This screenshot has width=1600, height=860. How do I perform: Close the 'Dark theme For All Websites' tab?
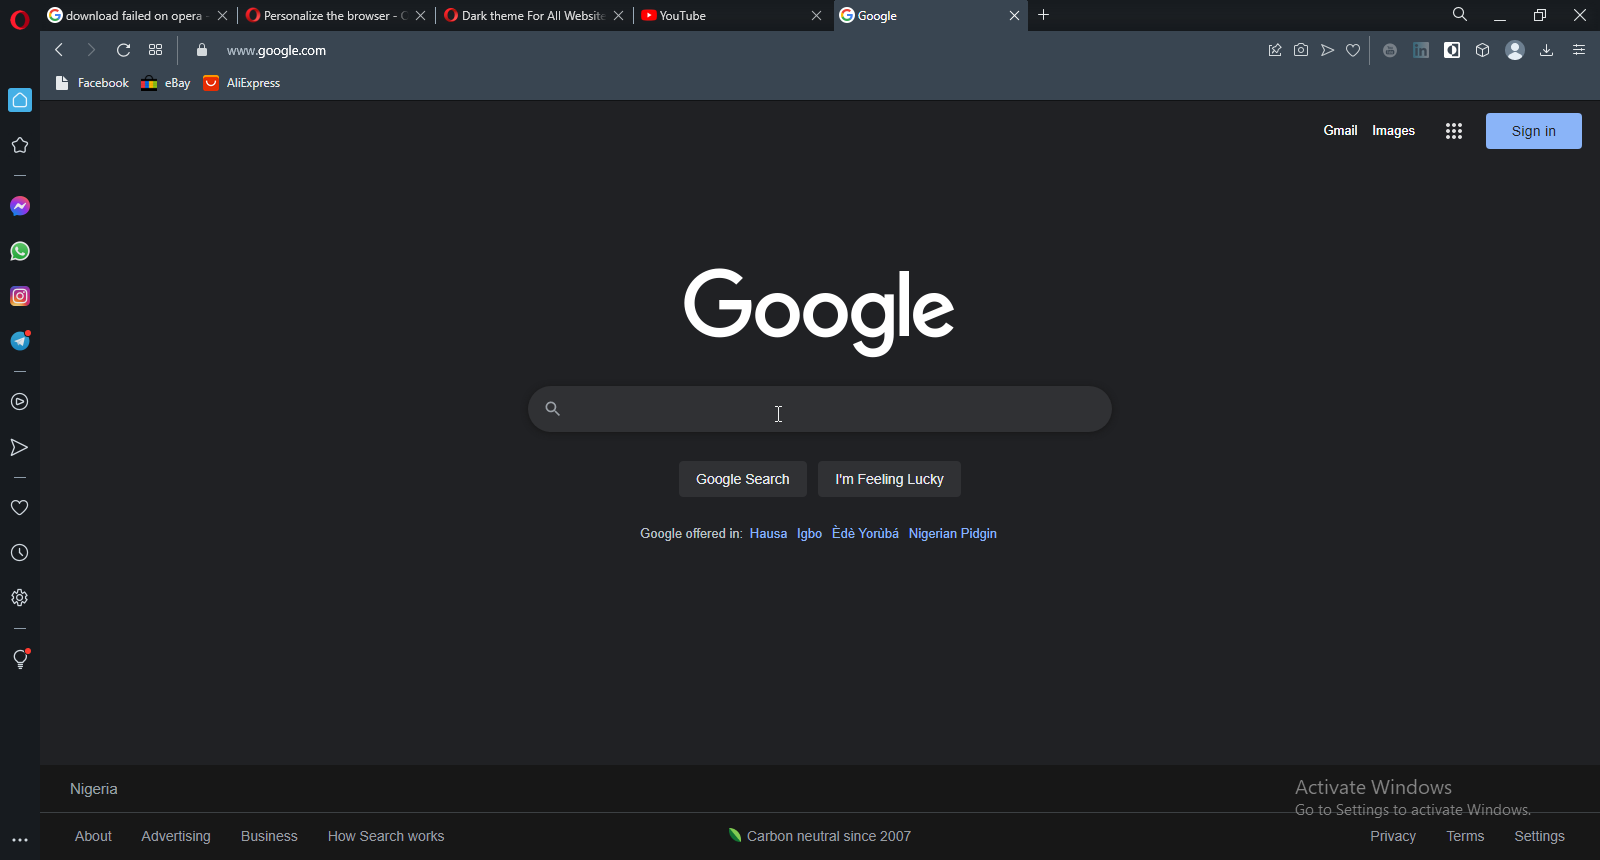[x=619, y=16]
